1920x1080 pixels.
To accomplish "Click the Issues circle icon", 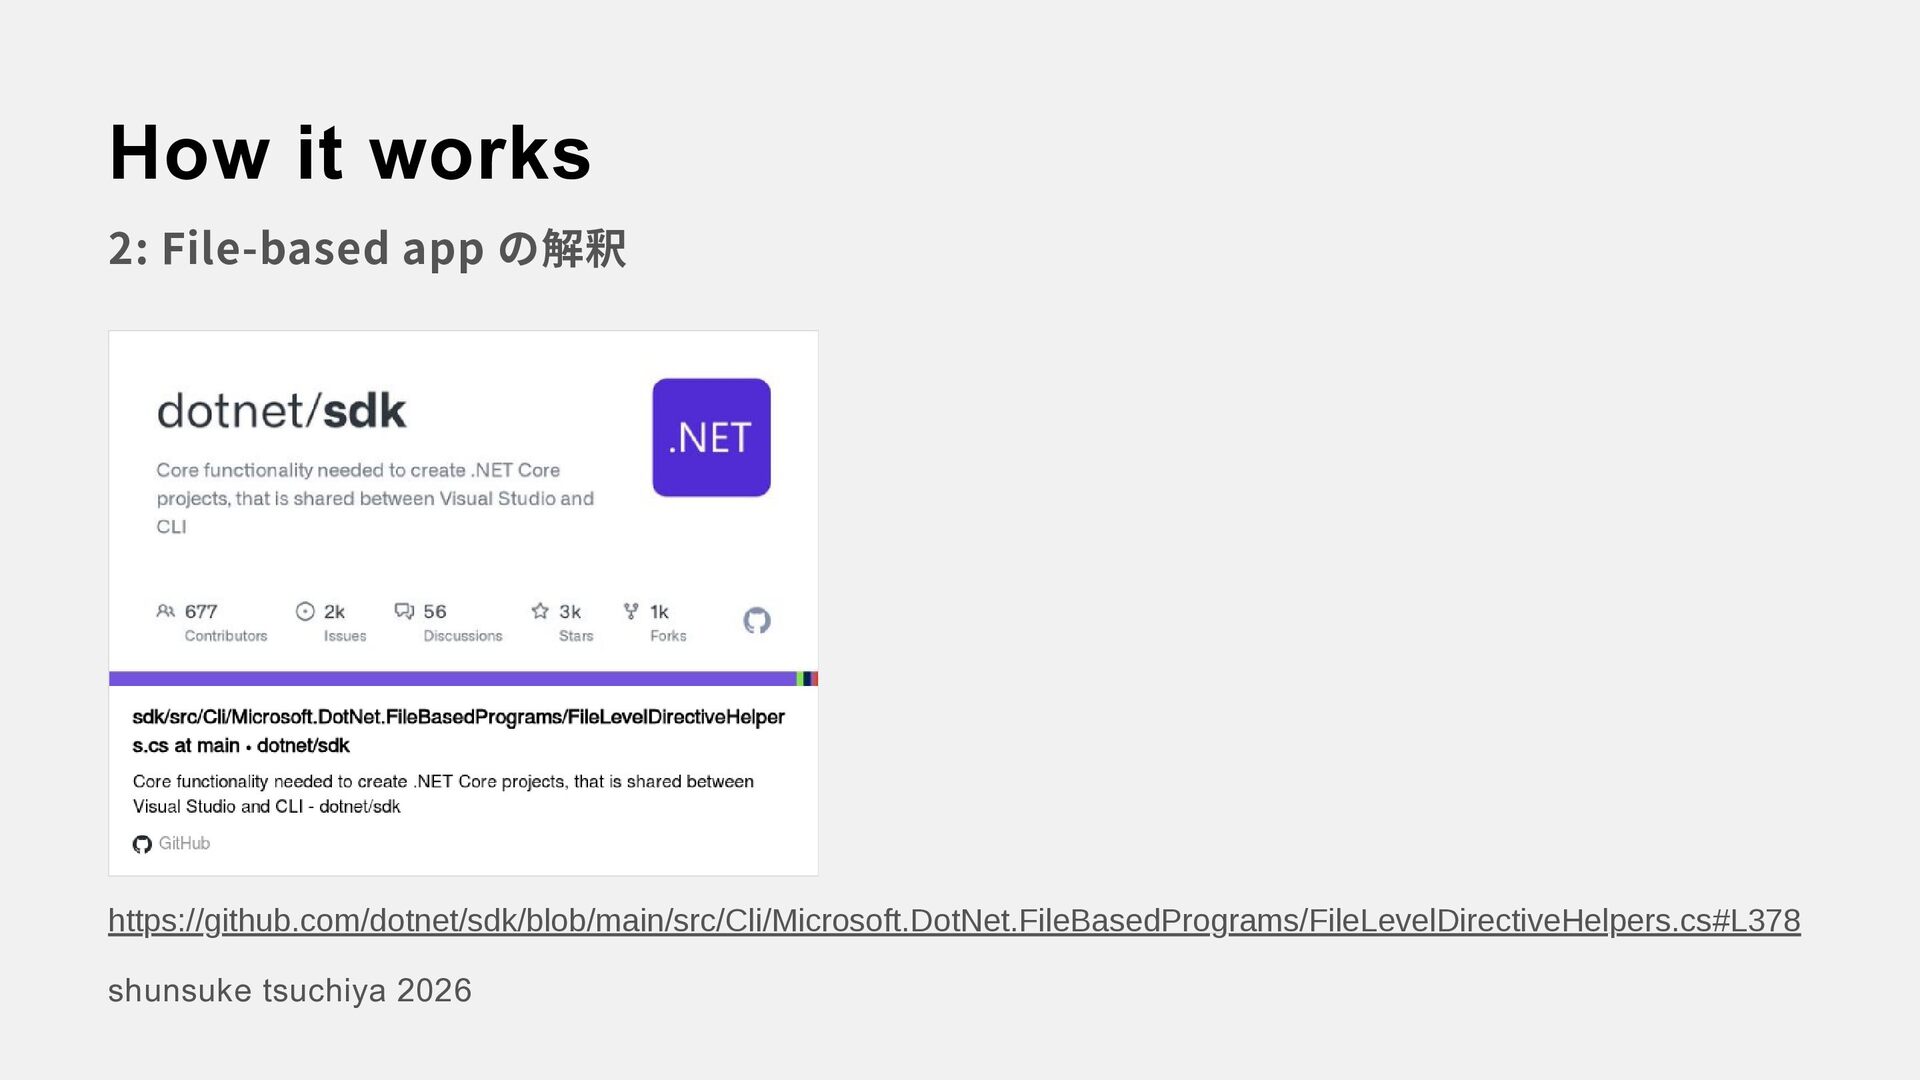I will tap(305, 611).
